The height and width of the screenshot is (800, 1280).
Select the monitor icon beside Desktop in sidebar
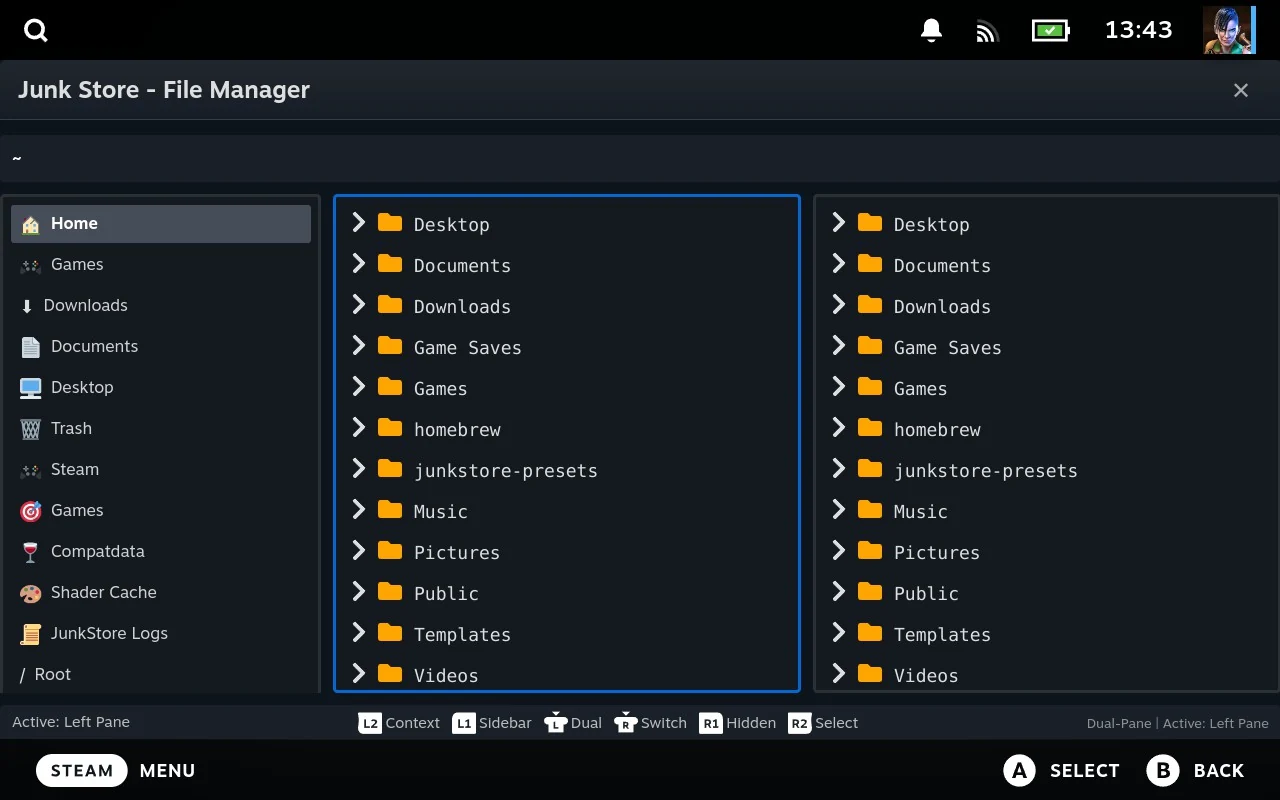pos(31,388)
